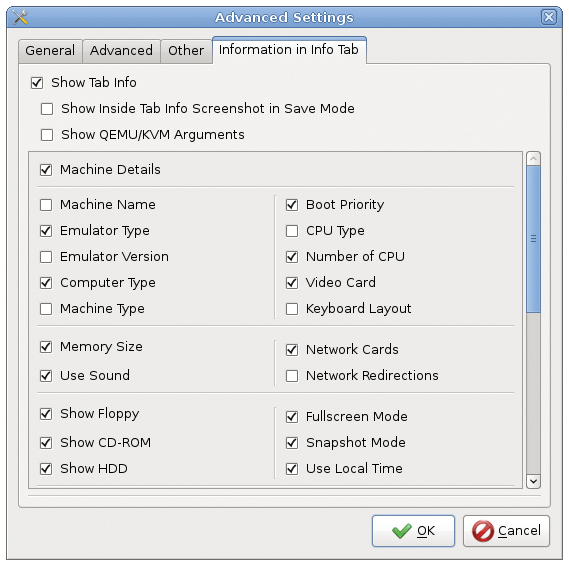Click the red Cancel button
Image resolution: width=569 pixels, height=566 pixels.
tap(506, 530)
